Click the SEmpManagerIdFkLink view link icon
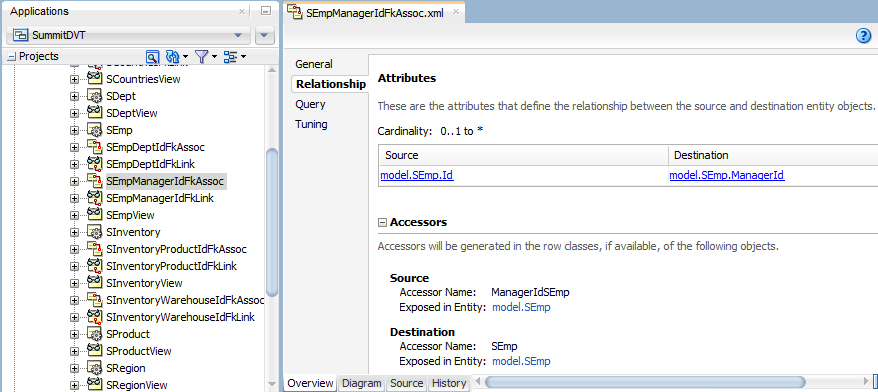This screenshot has height=392, width=878. click(x=94, y=198)
